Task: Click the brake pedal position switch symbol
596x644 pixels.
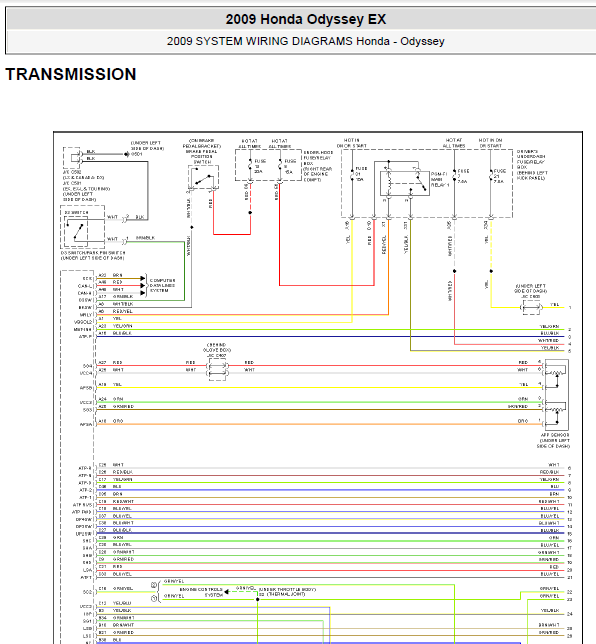Action: pos(203,177)
